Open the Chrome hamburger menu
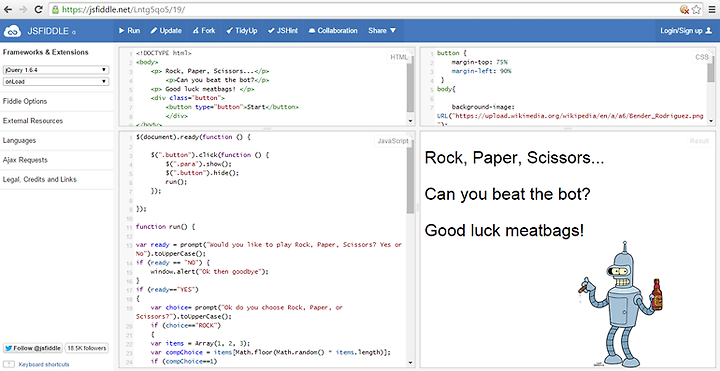 pyautogui.click(x=712, y=9)
